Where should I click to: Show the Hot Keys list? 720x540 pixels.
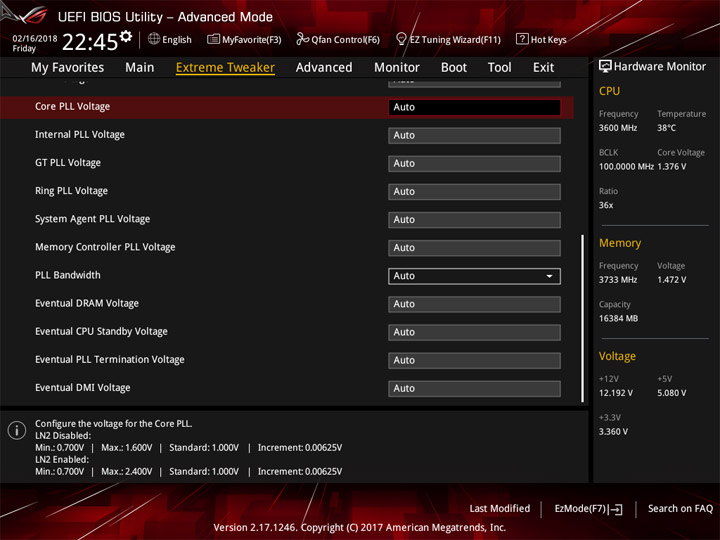click(541, 39)
